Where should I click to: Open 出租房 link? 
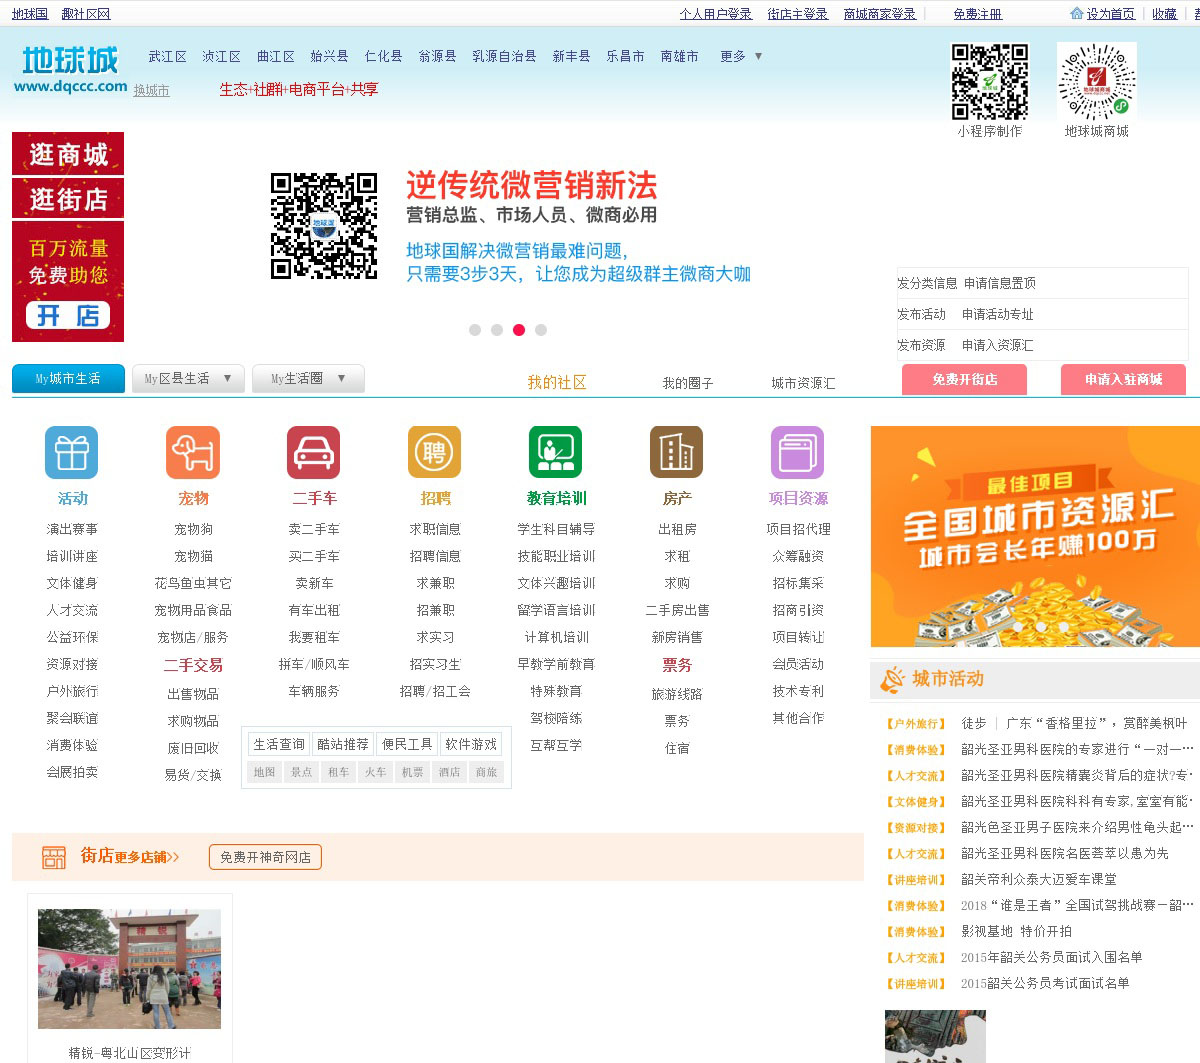click(677, 530)
